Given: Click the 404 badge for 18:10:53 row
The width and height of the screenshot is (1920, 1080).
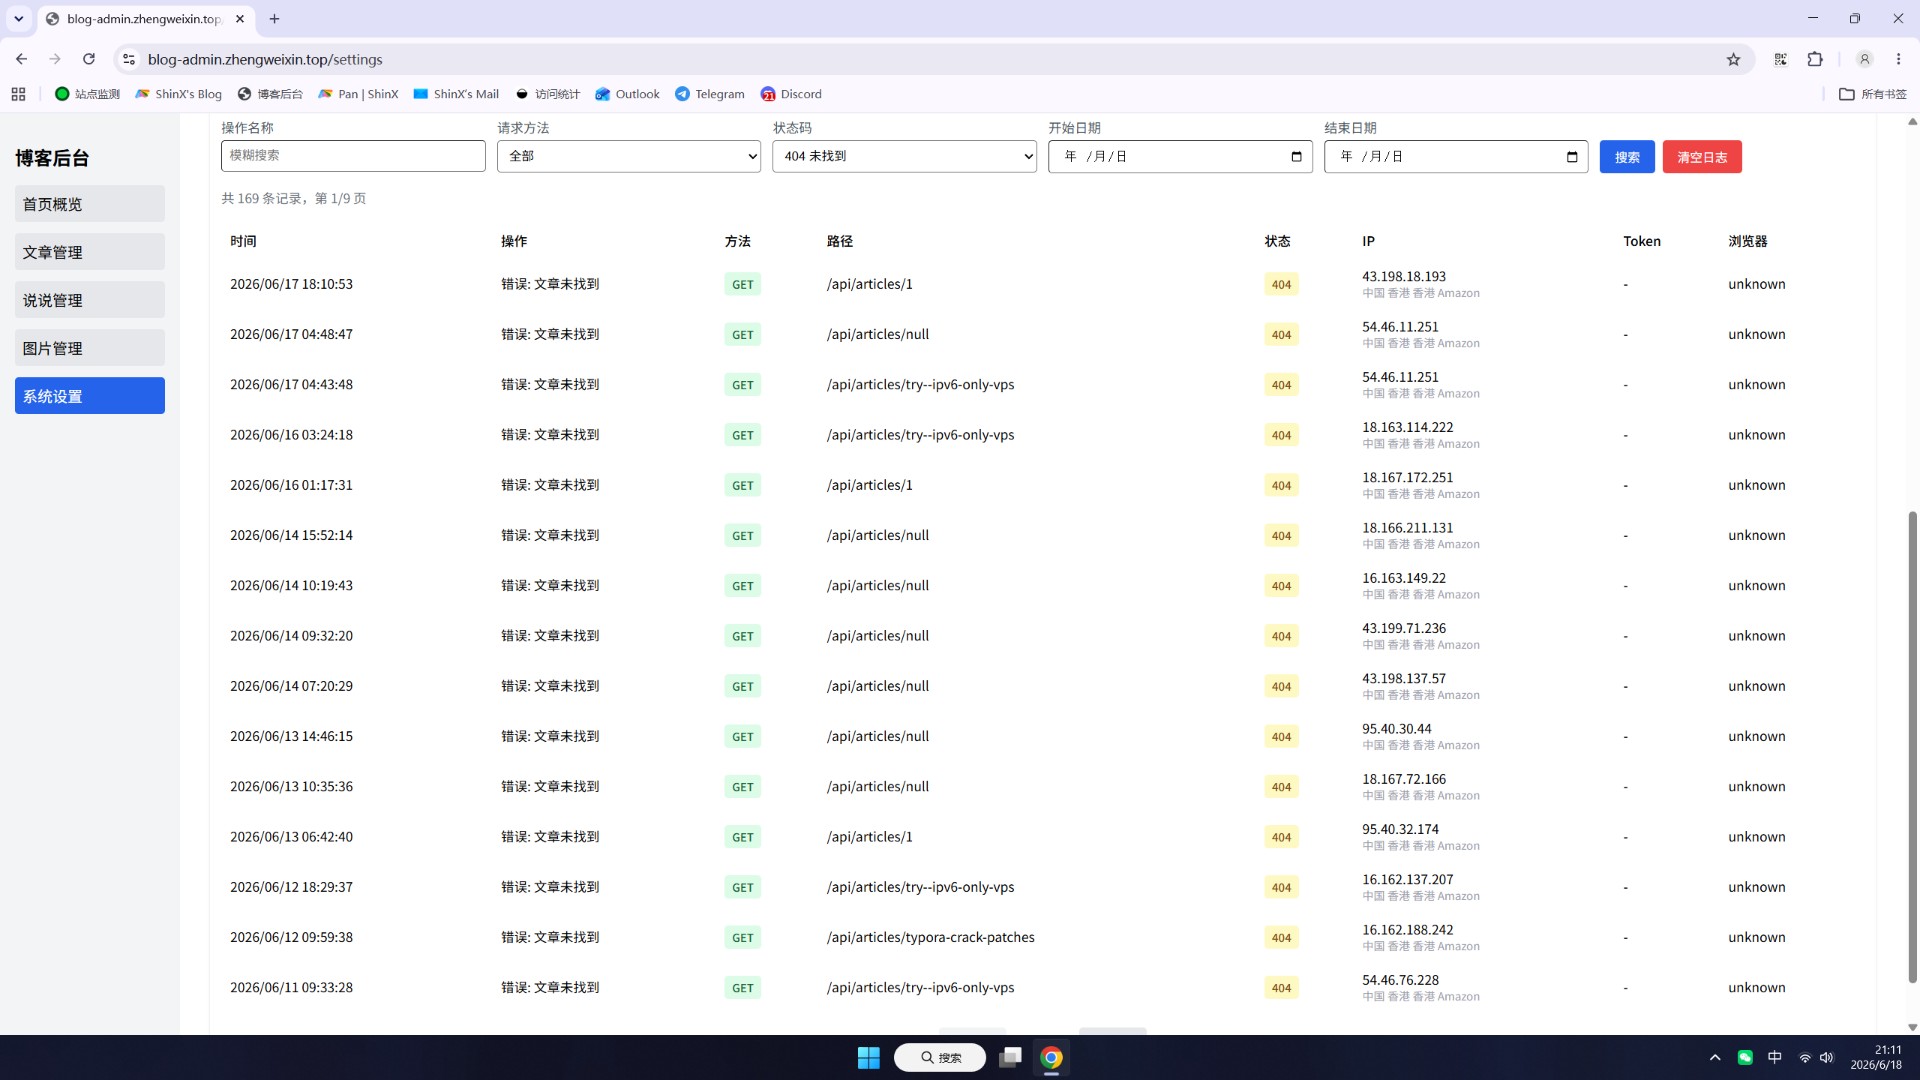Looking at the screenshot, I should [1281, 284].
